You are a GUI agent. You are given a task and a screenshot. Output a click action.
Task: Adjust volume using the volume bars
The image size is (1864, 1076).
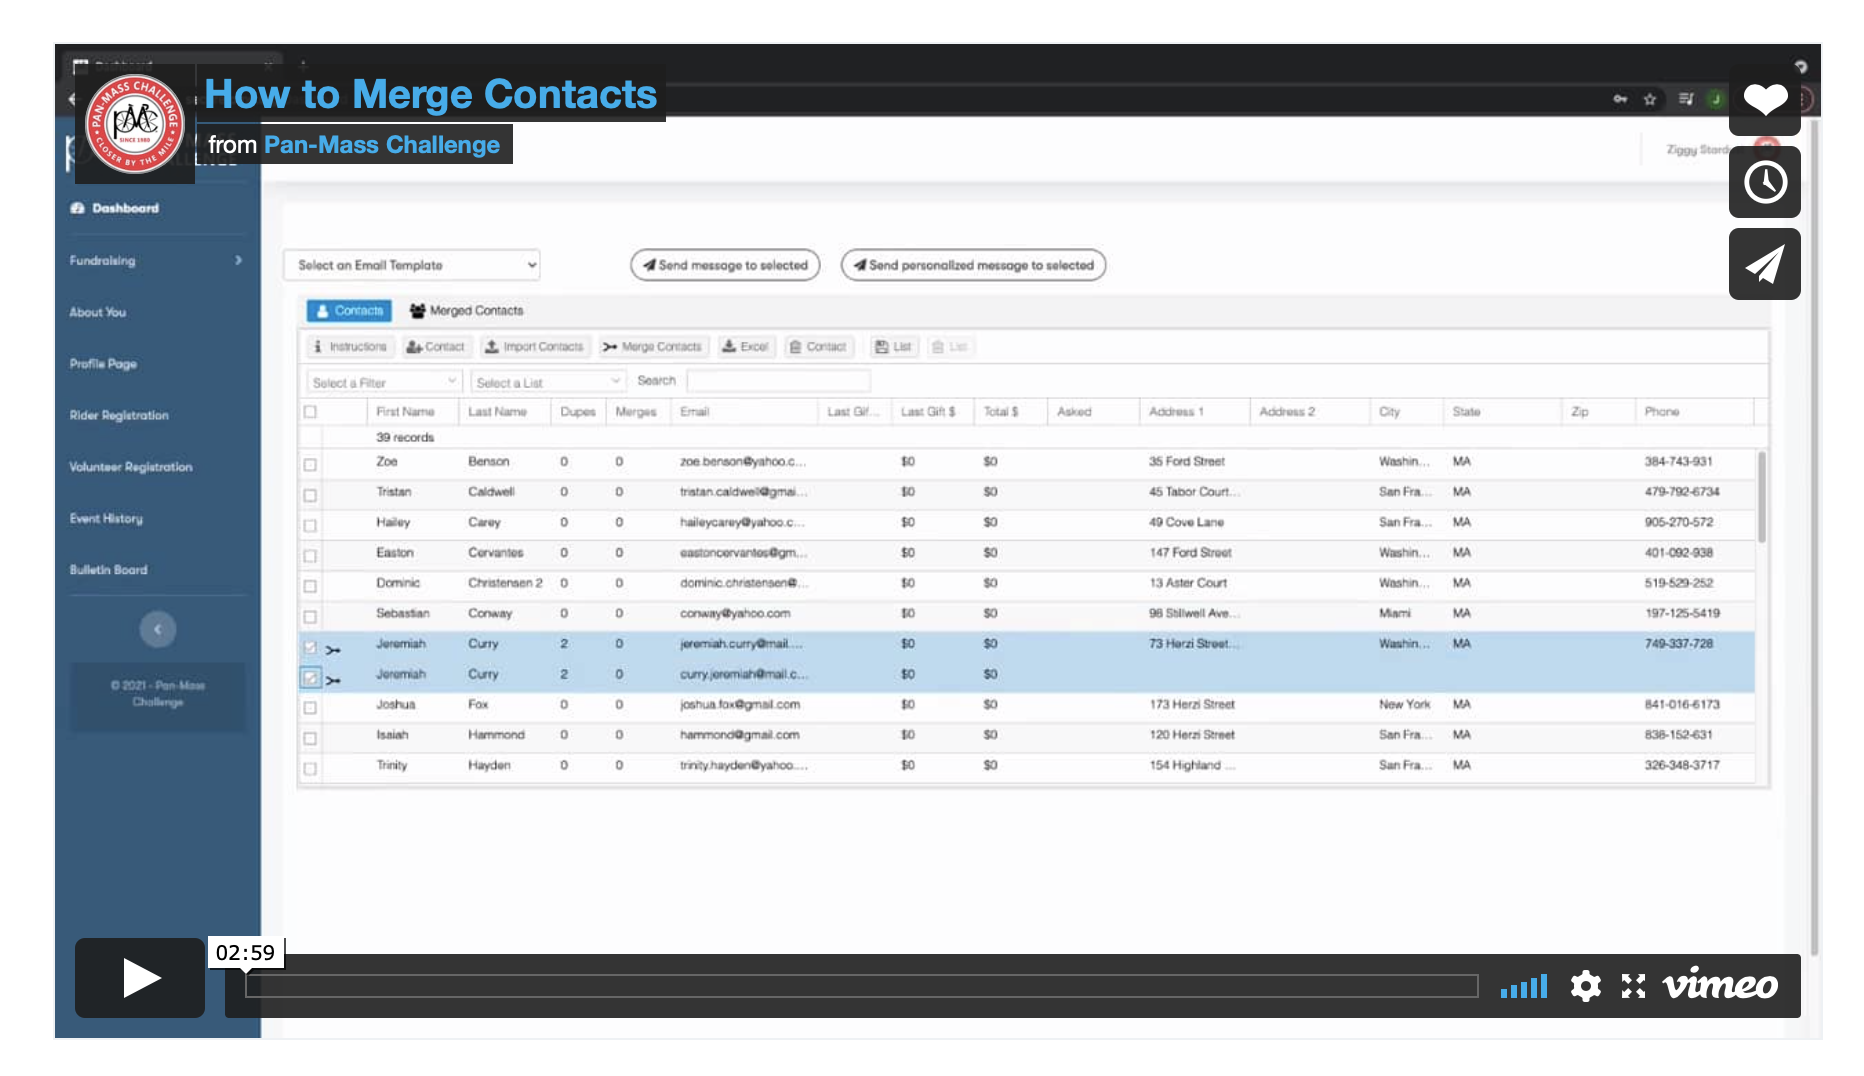click(x=1523, y=987)
